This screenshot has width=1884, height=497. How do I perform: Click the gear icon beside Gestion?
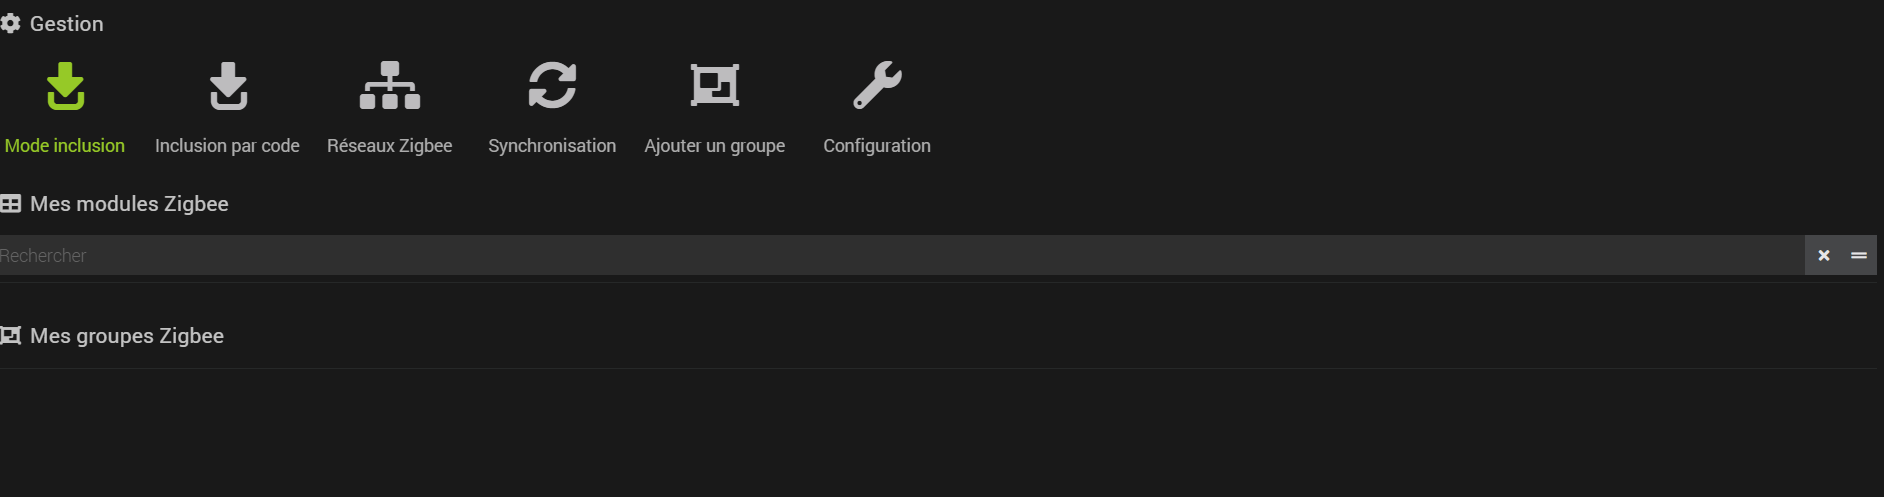(x=11, y=23)
